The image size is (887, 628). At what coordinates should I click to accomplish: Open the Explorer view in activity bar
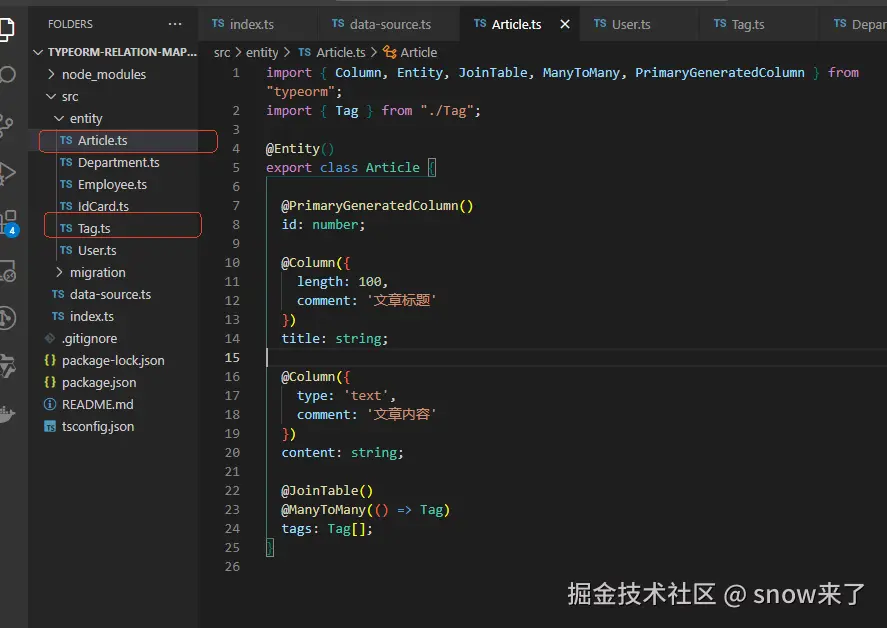pos(7,28)
